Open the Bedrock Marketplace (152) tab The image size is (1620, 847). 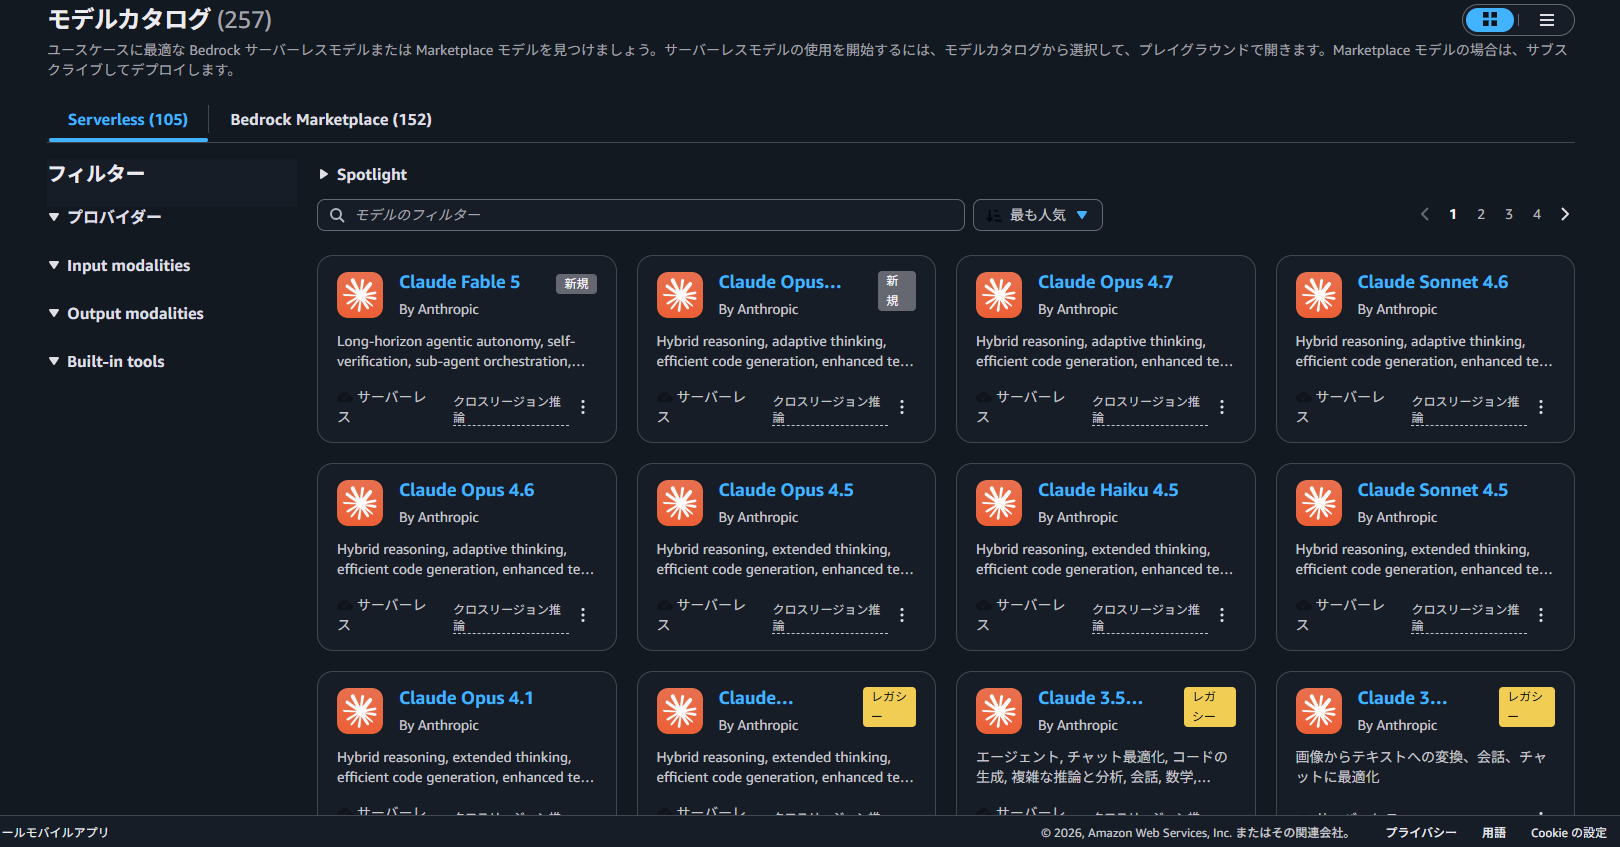coord(331,120)
